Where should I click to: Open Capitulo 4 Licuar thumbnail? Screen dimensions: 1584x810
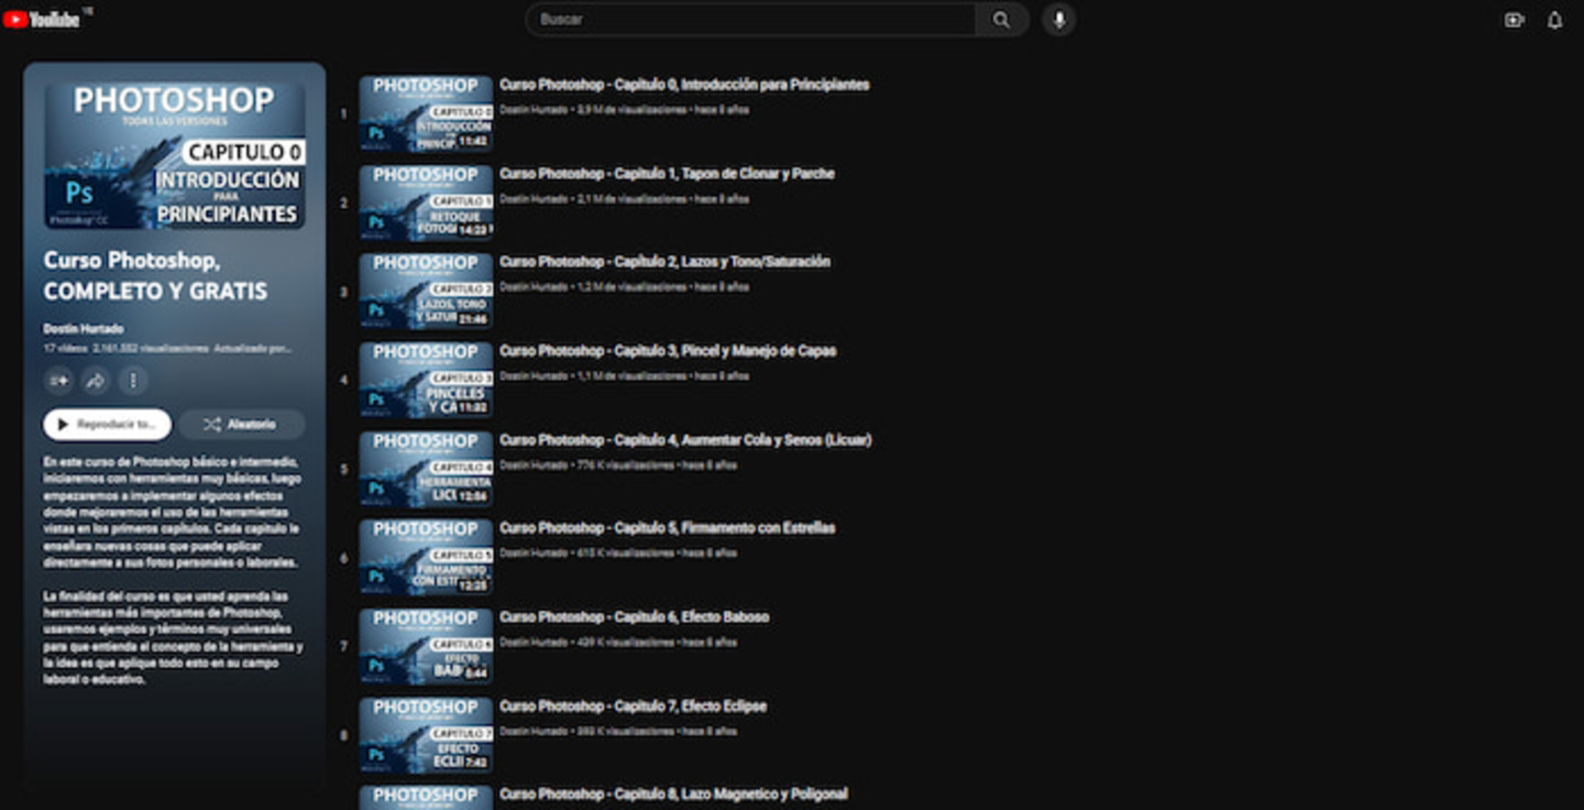click(426, 469)
